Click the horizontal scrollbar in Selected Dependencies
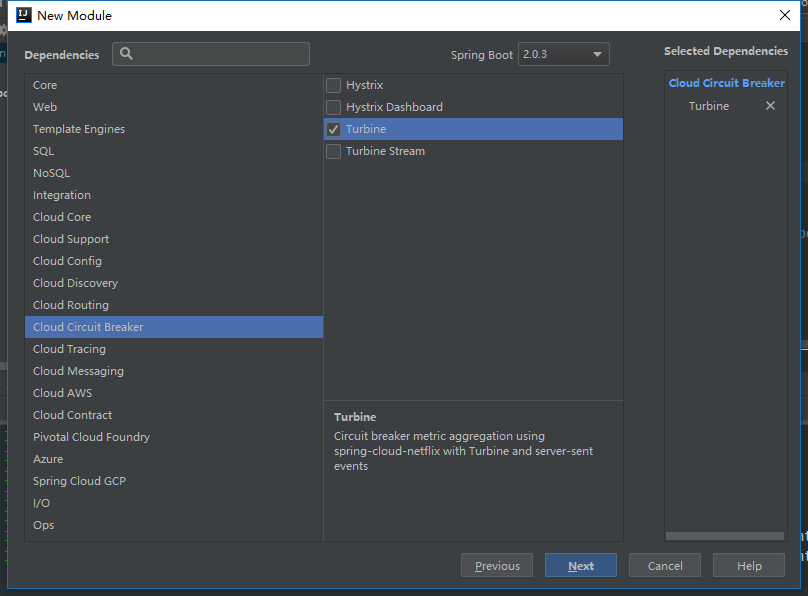The image size is (808, 596). [725, 536]
